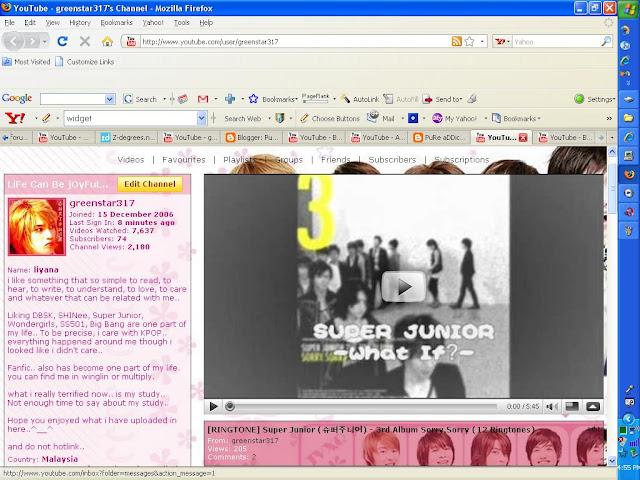The height and width of the screenshot is (480, 640).
Task: Open the search engine selector Y! dropdown
Action: click(502, 41)
